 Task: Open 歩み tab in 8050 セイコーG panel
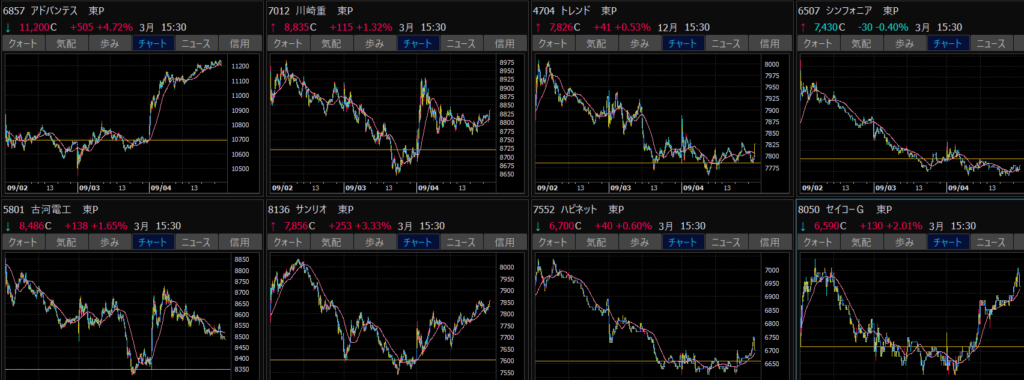coord(906,242)
